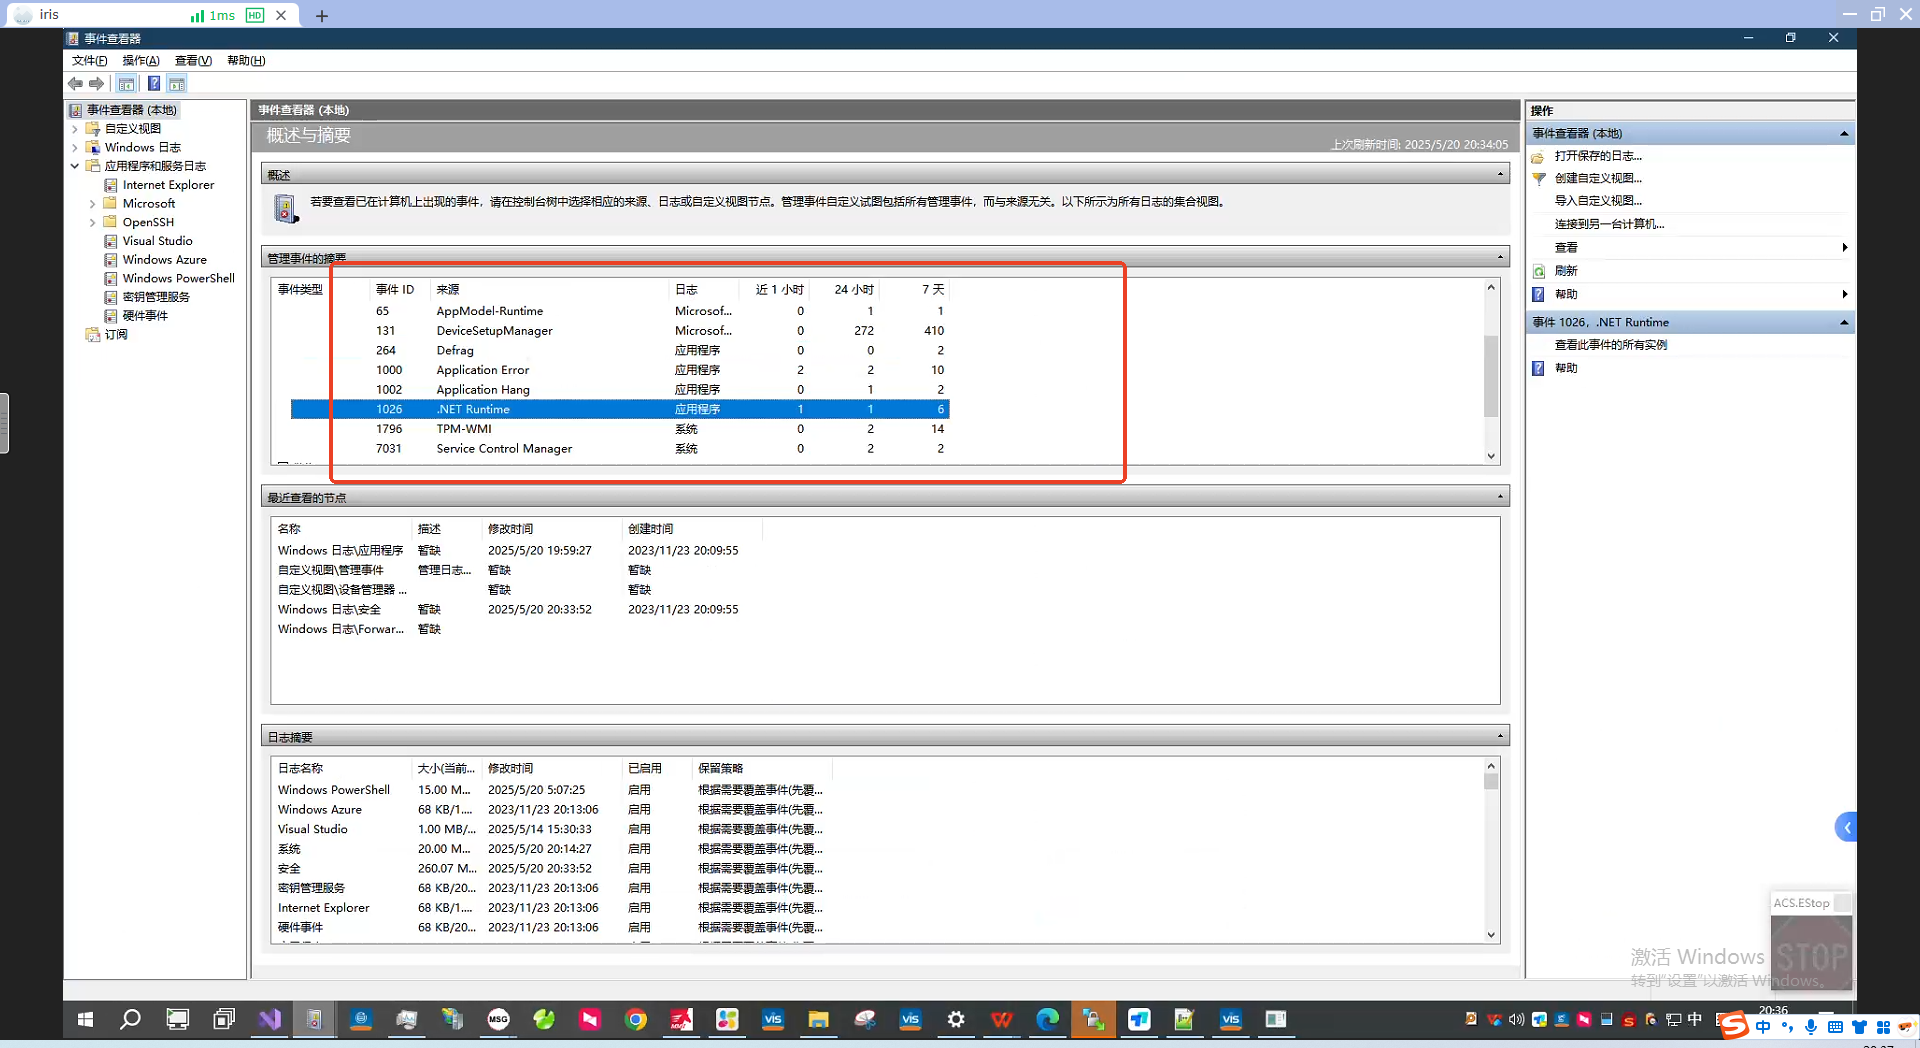Screen dimensions: 1920x1048
Task: Click 打开保存的日志... action link
Action: pyautogui.click(x=1598, y=156)
